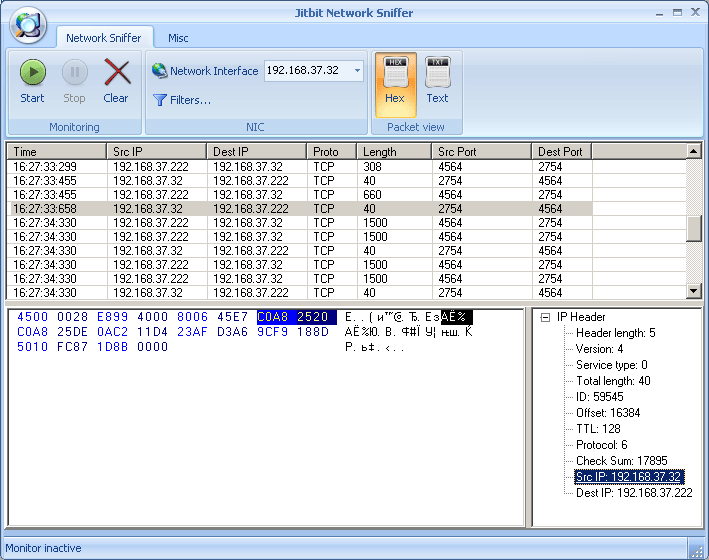Select Src IP: 192.168.37.32 tree item

pos(629,477)
